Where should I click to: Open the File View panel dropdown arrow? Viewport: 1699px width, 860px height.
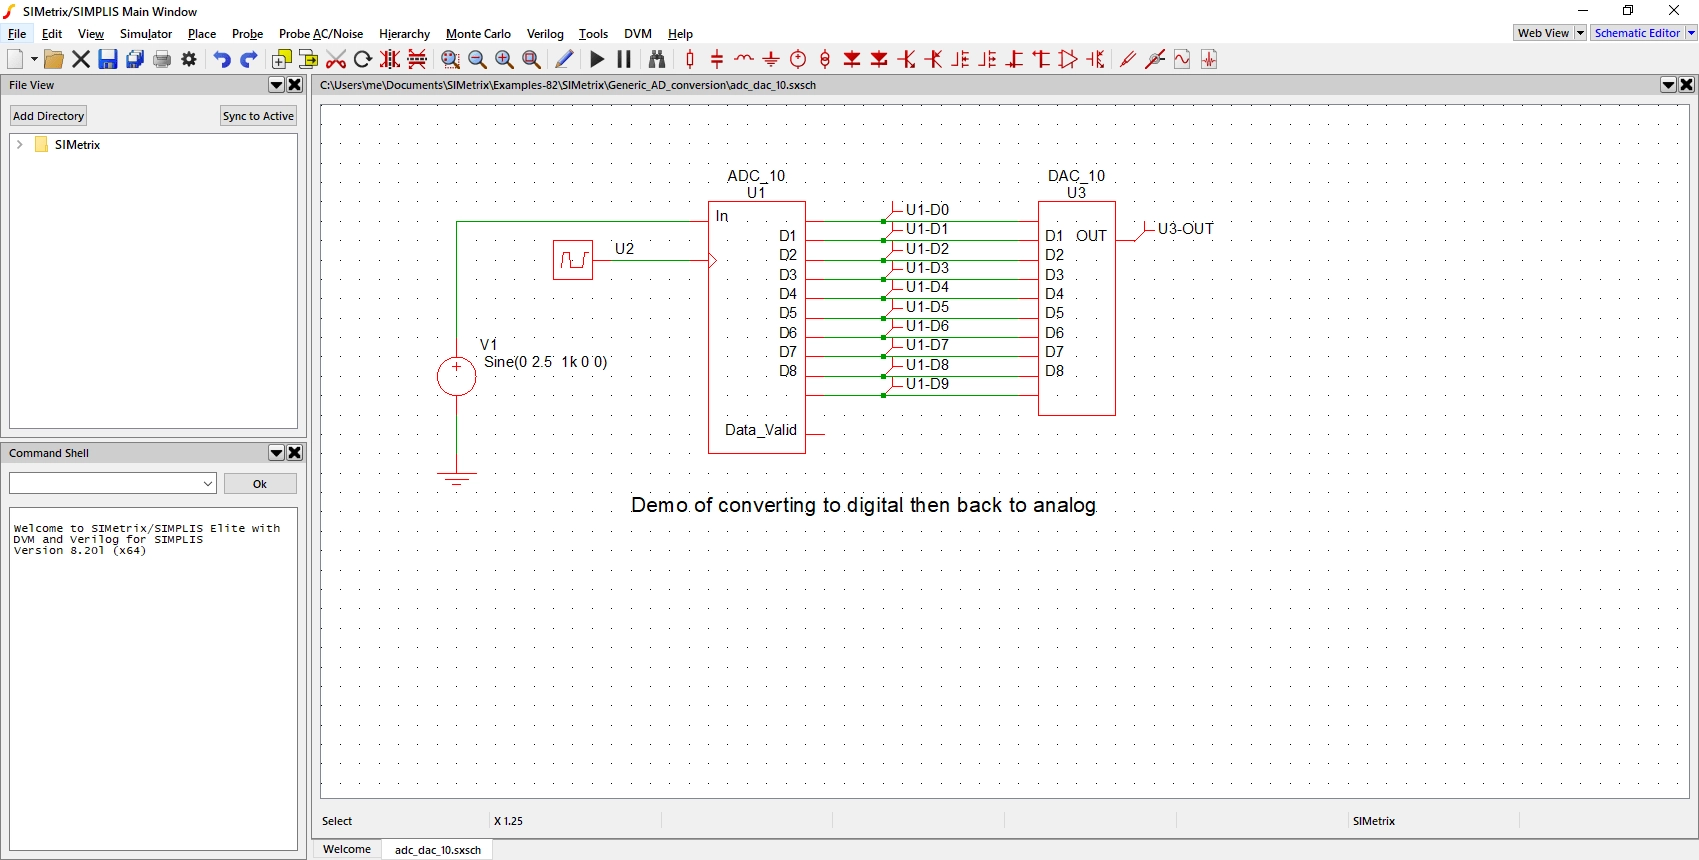(x=277, y=85)
